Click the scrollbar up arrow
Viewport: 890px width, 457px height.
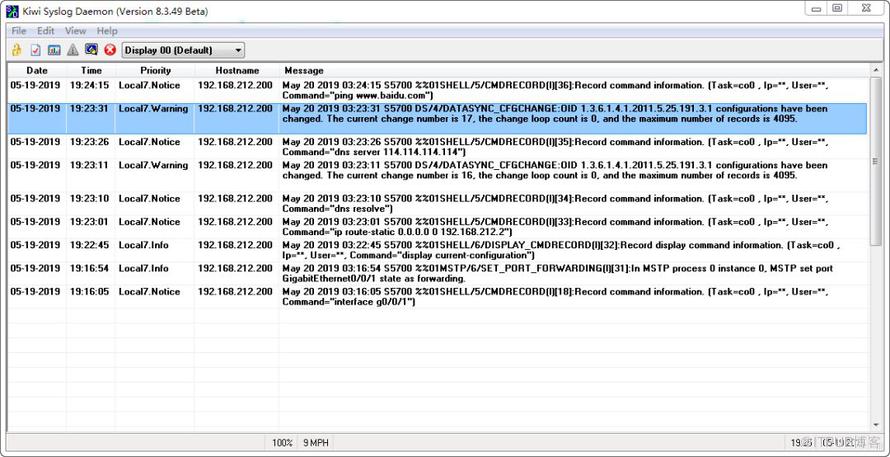click(876, 70)
